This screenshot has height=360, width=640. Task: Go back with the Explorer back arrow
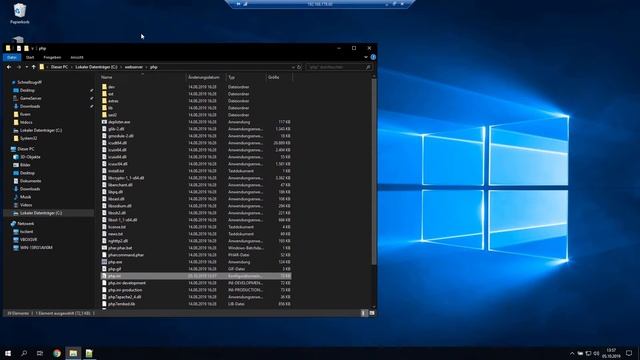tap(9, 67)
